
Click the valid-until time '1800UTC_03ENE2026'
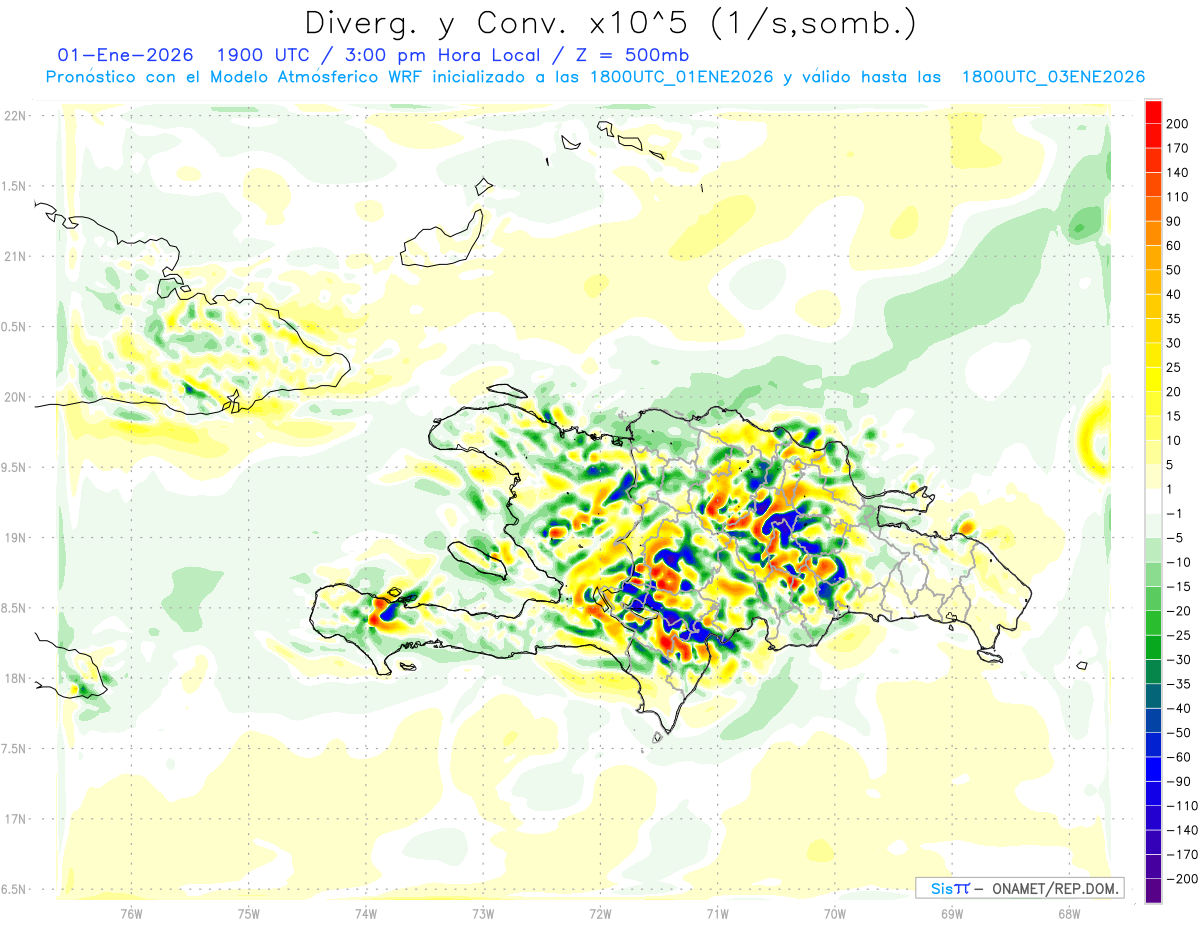1053,77
